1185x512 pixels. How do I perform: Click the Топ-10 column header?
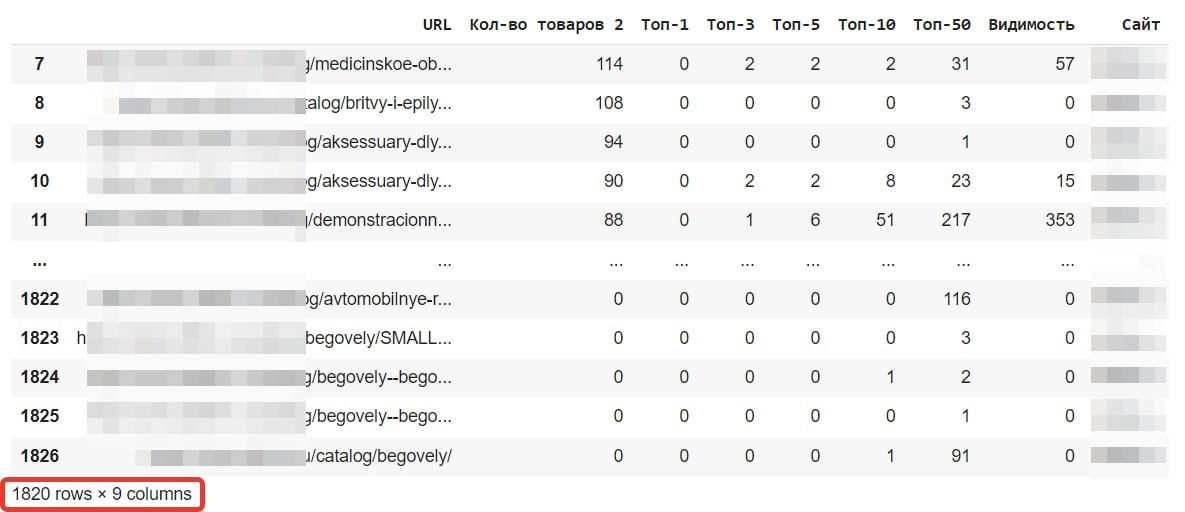click(867, 24)
